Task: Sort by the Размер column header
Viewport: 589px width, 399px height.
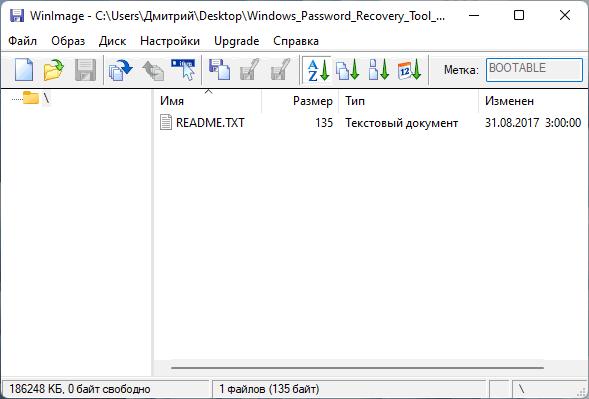Action: [x=300, y=101]
